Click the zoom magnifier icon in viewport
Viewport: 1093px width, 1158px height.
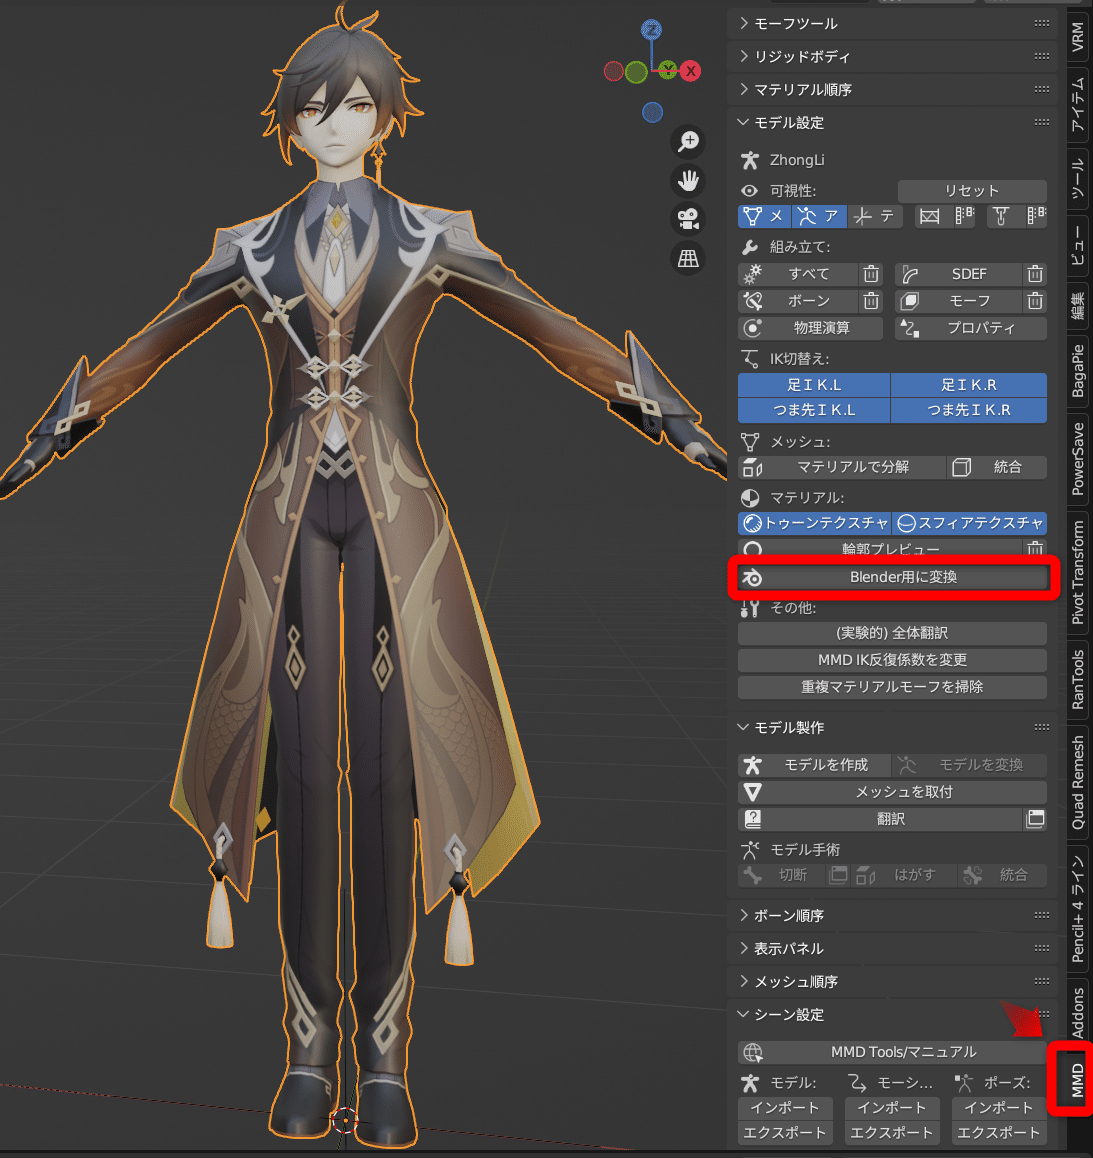pos(688,141)
